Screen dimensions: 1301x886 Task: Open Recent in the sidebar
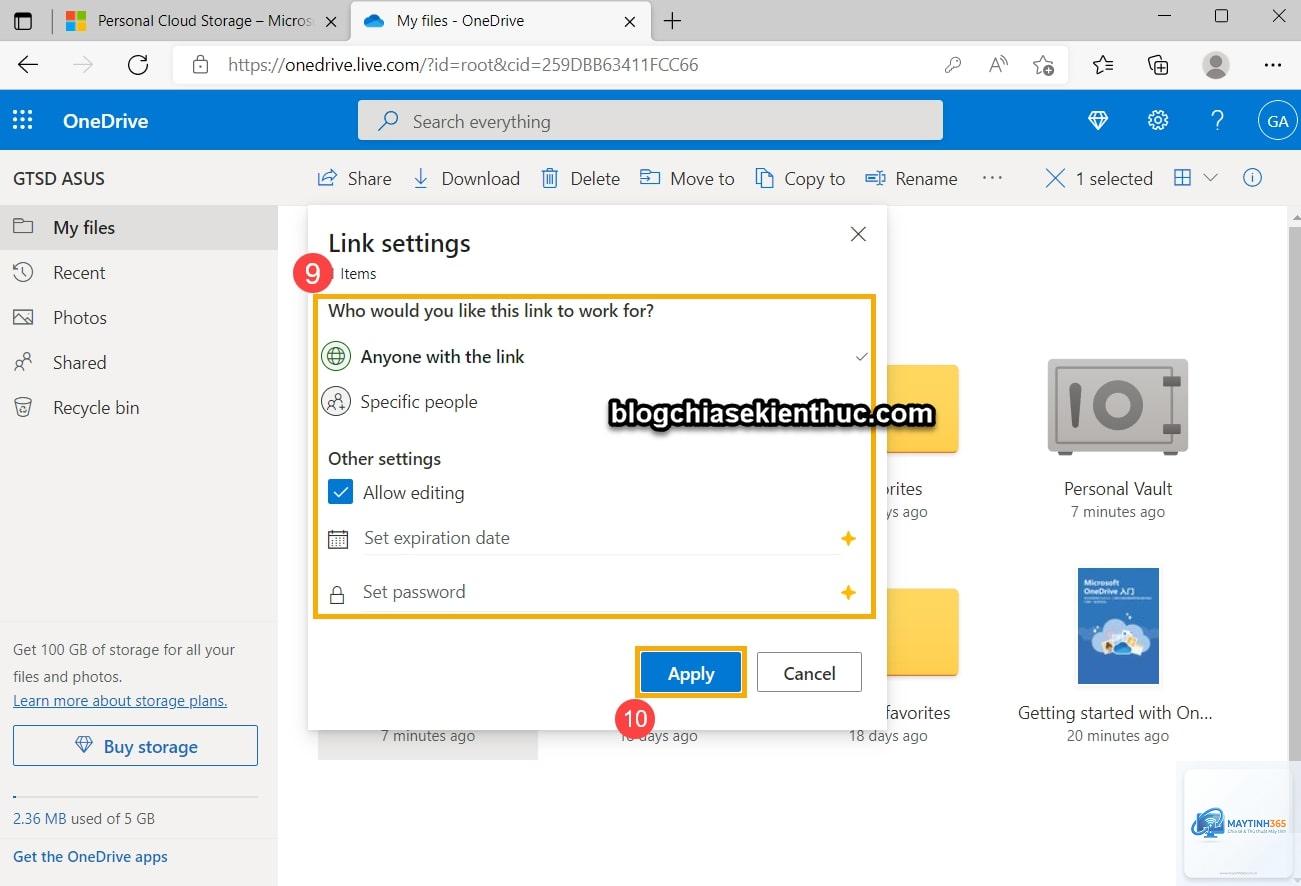pos(139,272)
